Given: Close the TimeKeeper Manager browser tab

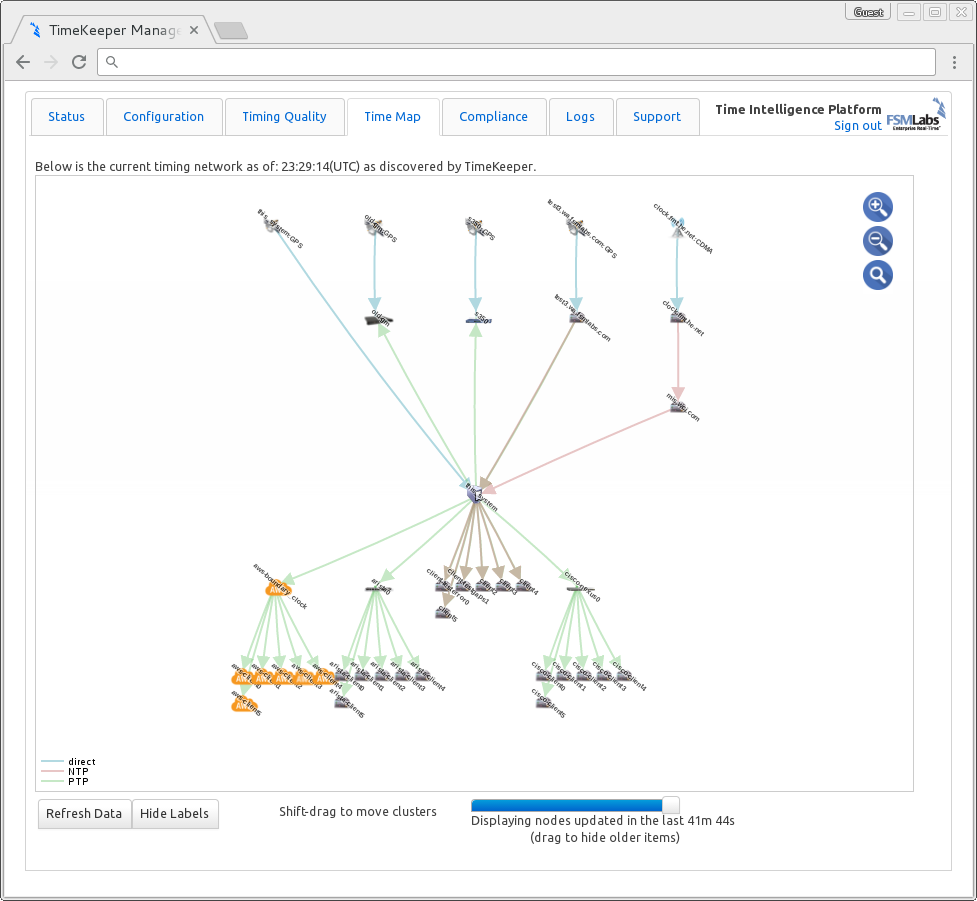Looking at the screenshot, I should click(x=194, y=30).
